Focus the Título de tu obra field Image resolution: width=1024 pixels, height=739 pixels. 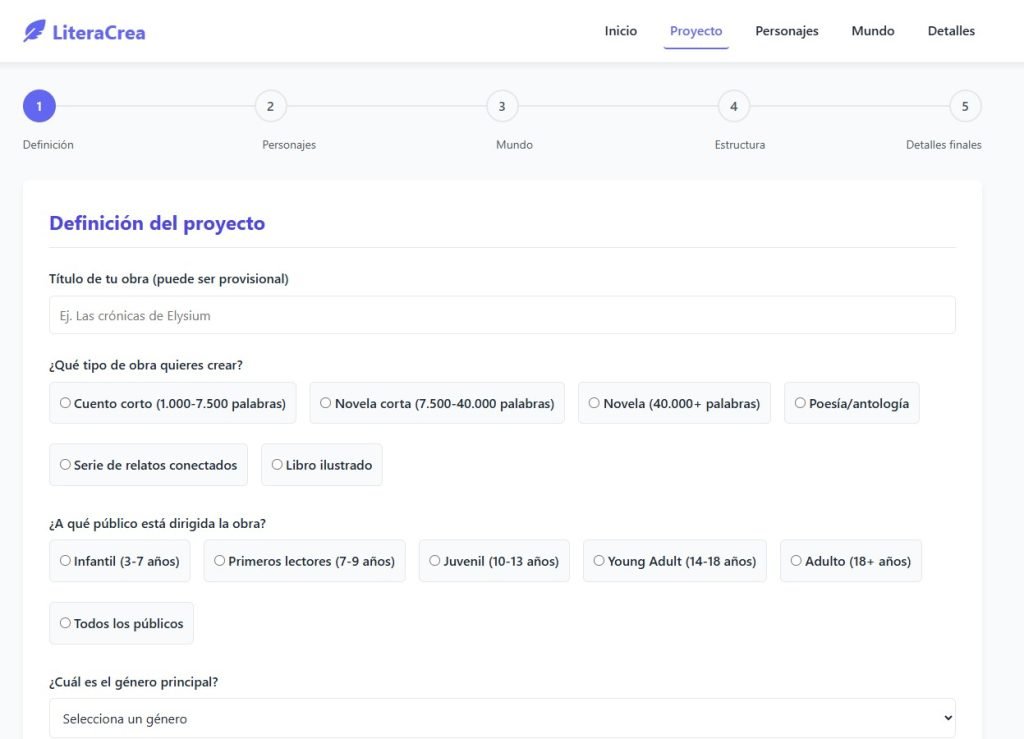click(x=502, y=315)
